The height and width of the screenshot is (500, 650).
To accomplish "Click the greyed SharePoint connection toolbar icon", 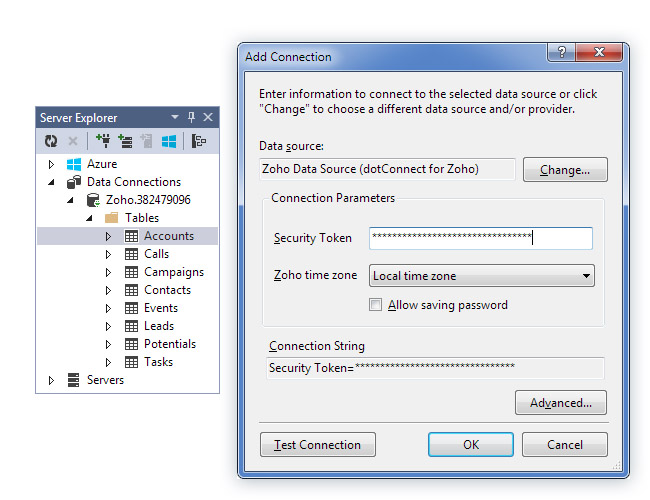I will coord(147,141).
